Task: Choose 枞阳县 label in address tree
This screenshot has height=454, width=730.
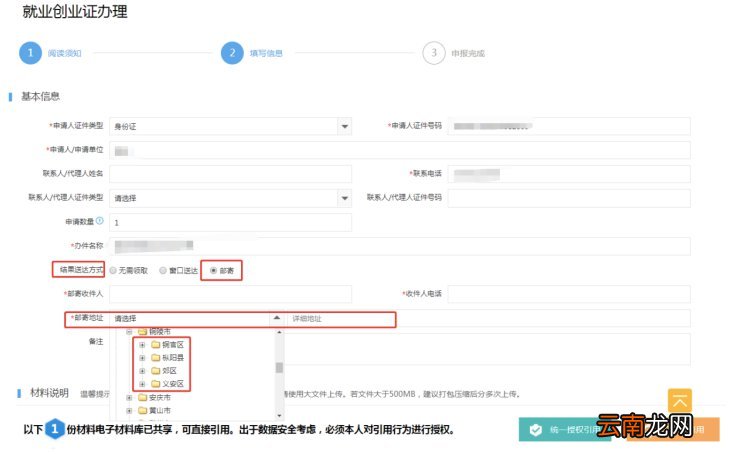Action: click(x=173, y=358)
